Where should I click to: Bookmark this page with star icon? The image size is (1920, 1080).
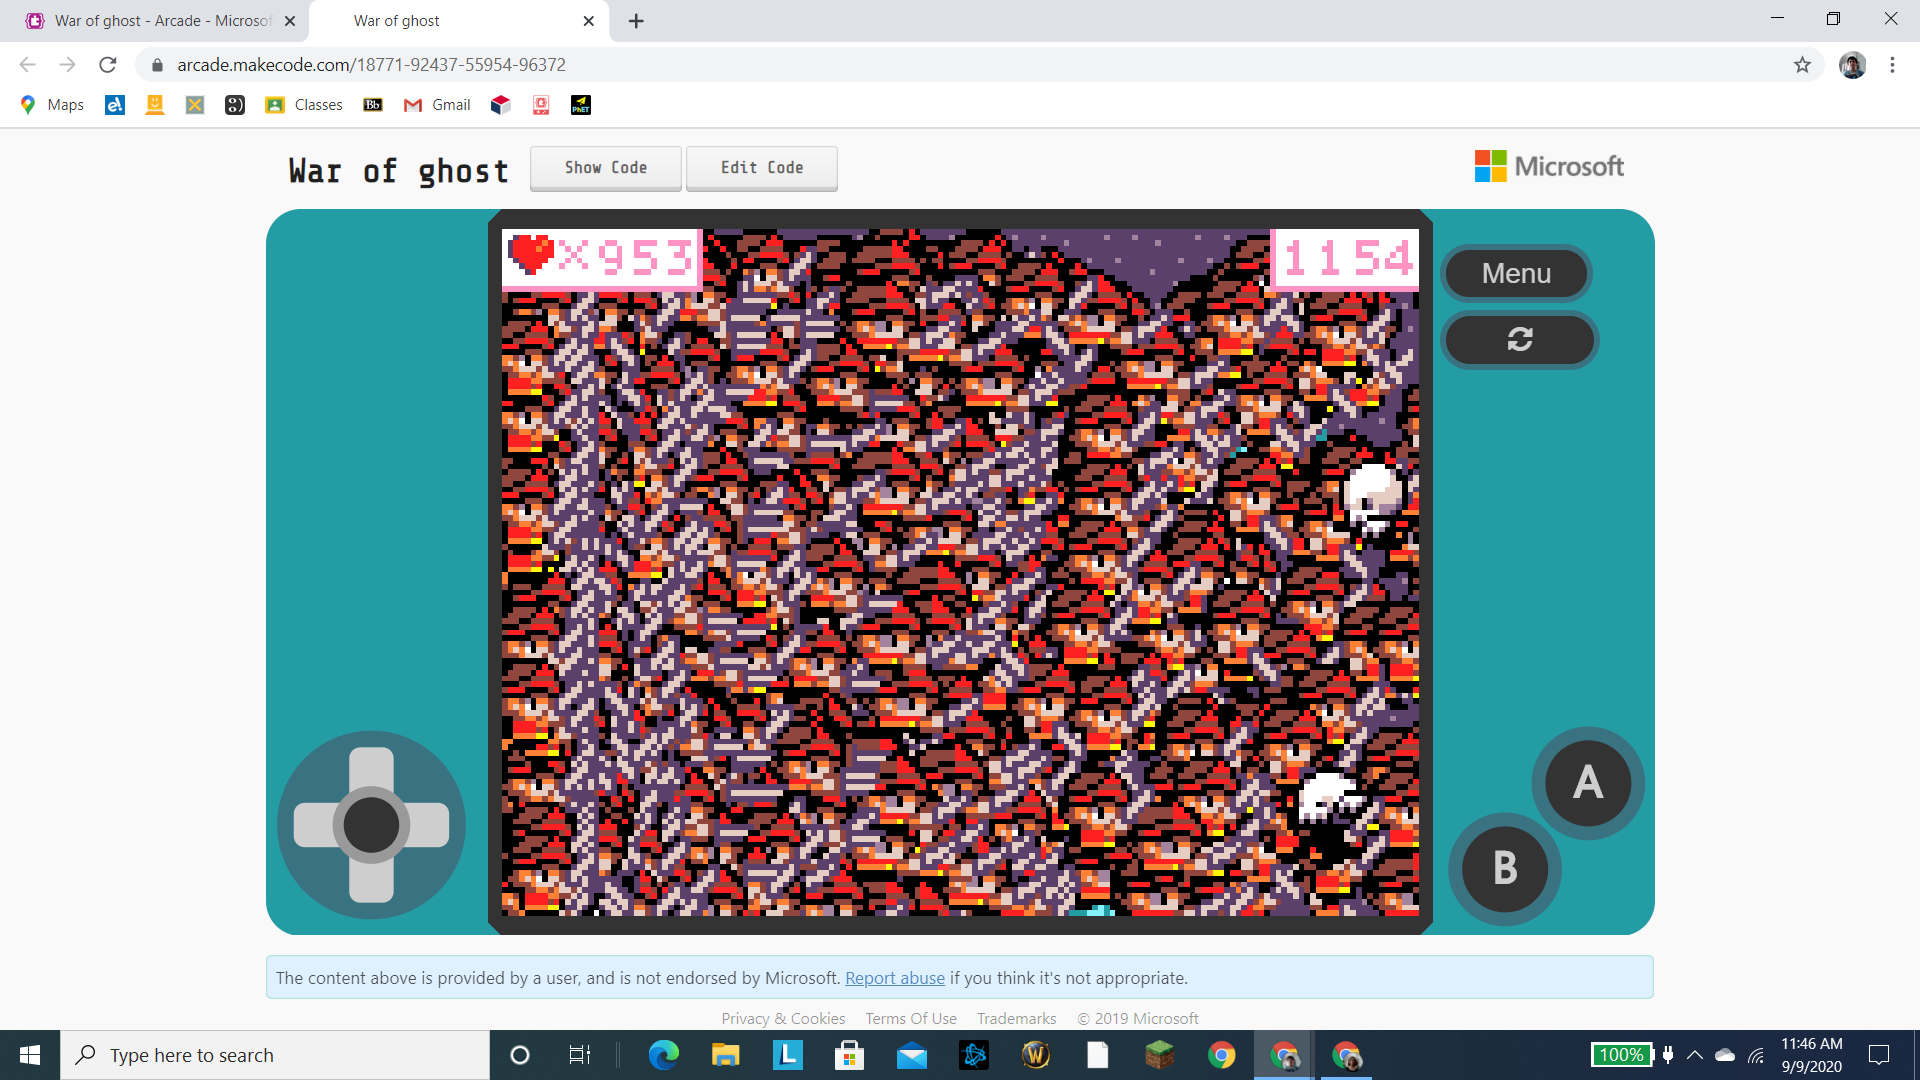(x=1802, y=65)
